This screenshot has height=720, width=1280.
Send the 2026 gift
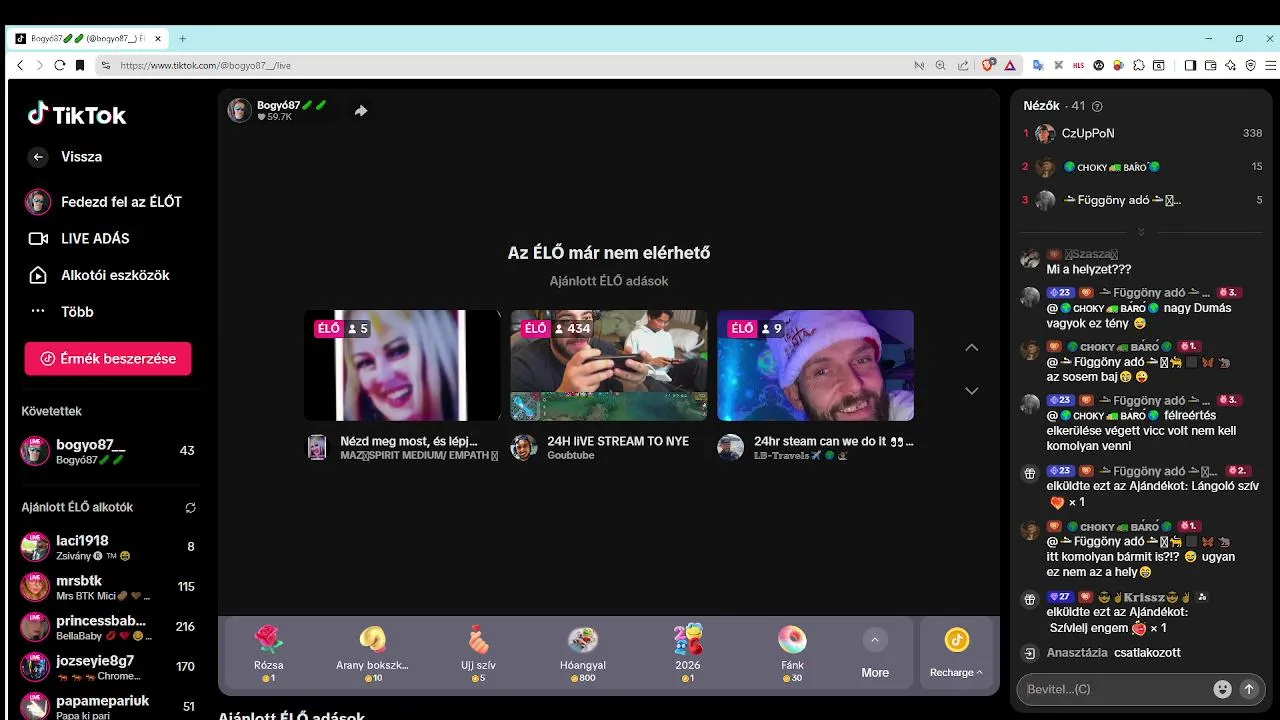click(x=688, y=653)
